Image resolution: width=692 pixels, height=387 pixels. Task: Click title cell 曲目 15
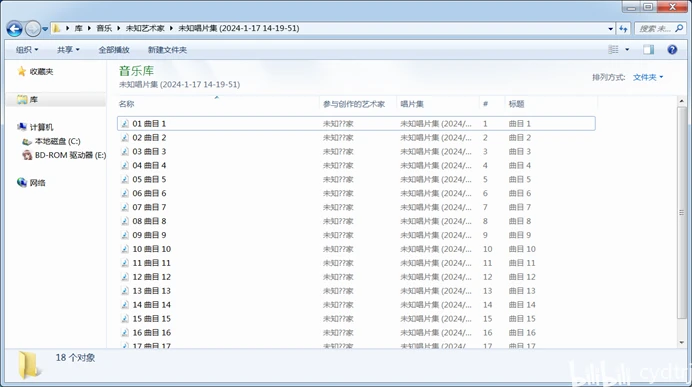click(522, 319)
